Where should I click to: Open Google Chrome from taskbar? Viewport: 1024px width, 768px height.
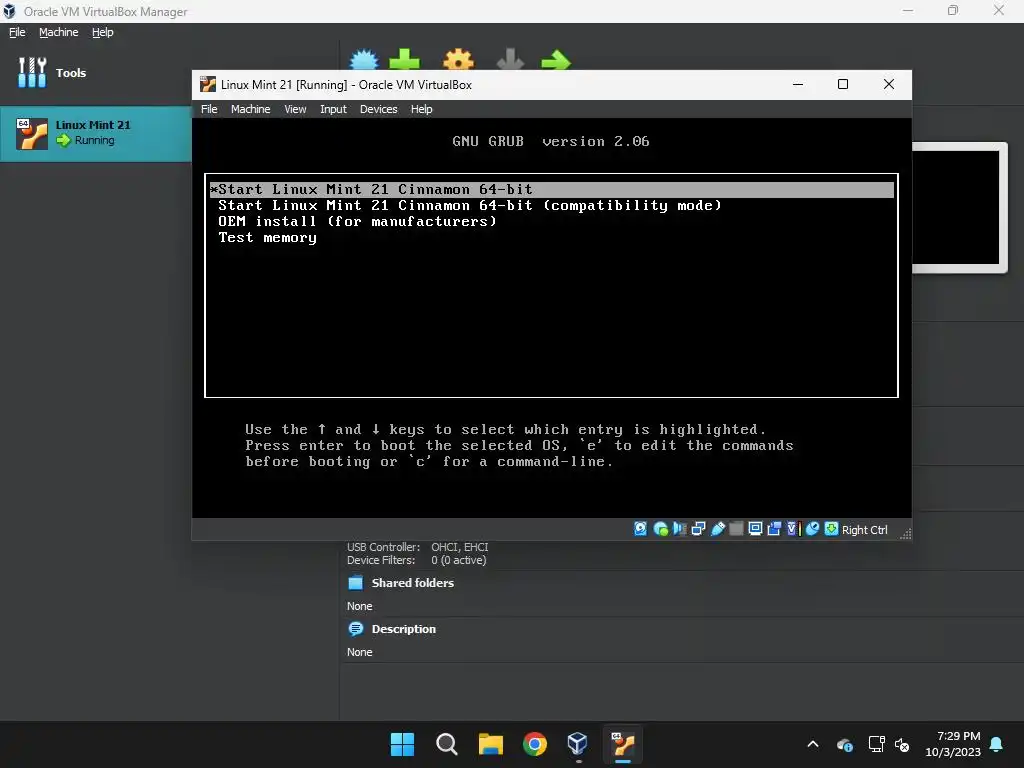click(535, 744)
